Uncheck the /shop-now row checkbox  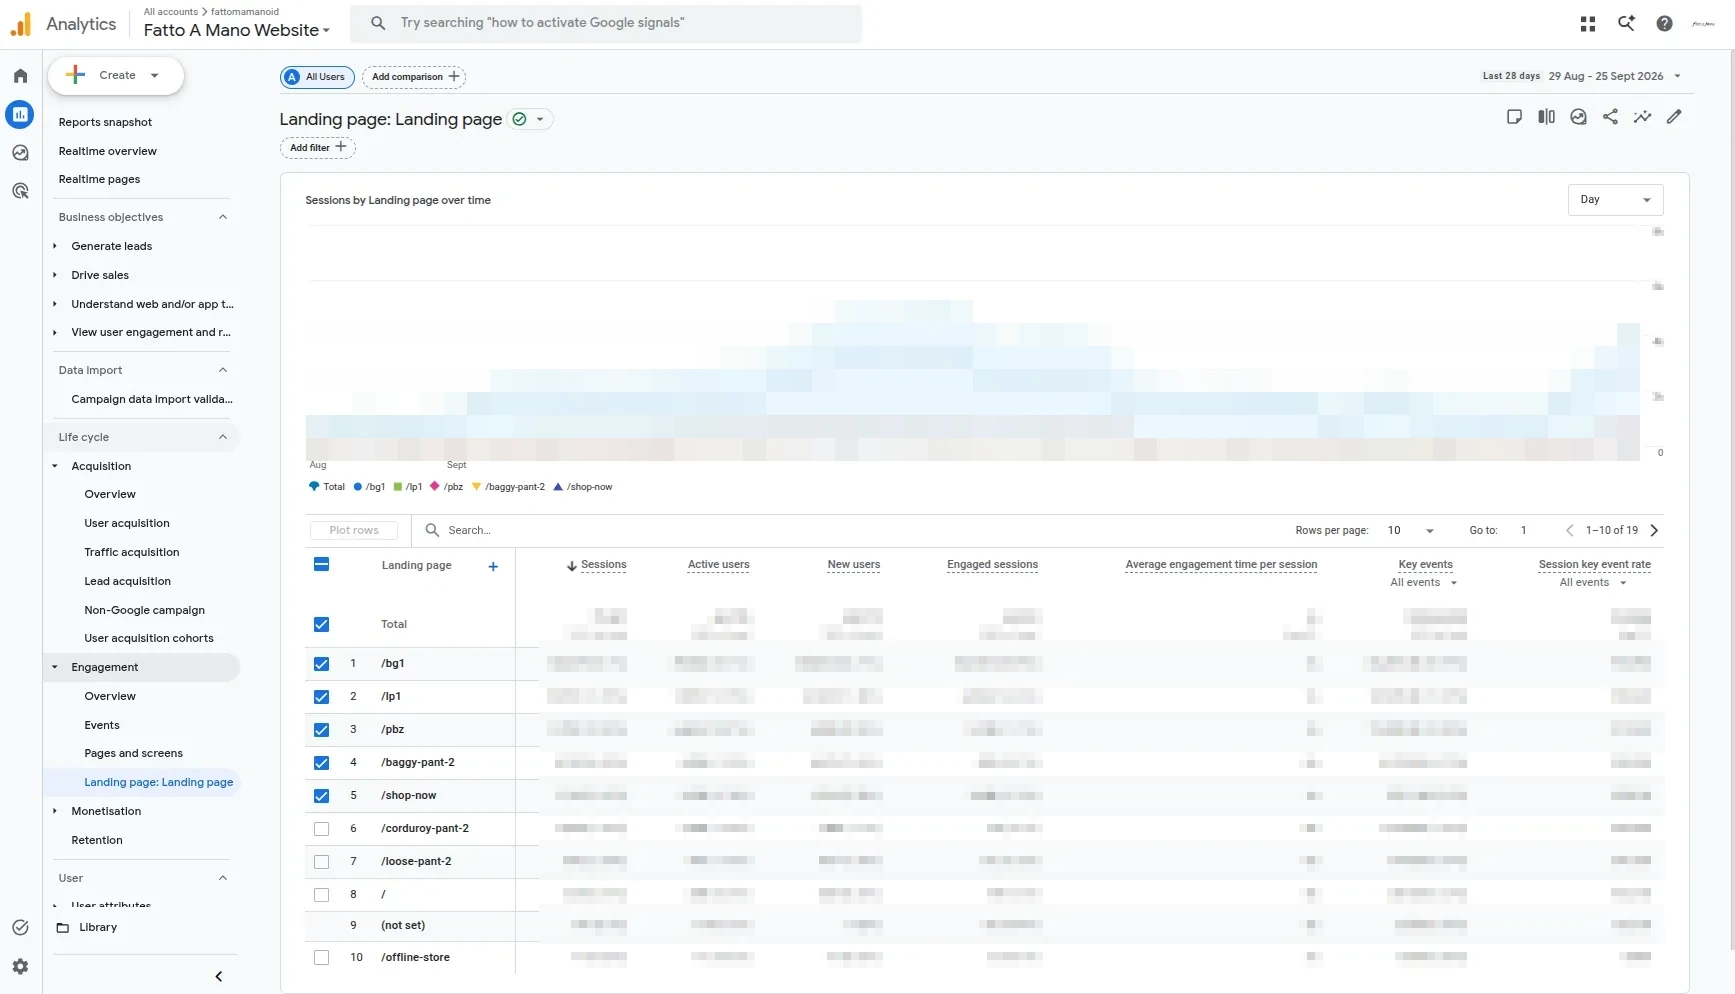click(321, 796)
